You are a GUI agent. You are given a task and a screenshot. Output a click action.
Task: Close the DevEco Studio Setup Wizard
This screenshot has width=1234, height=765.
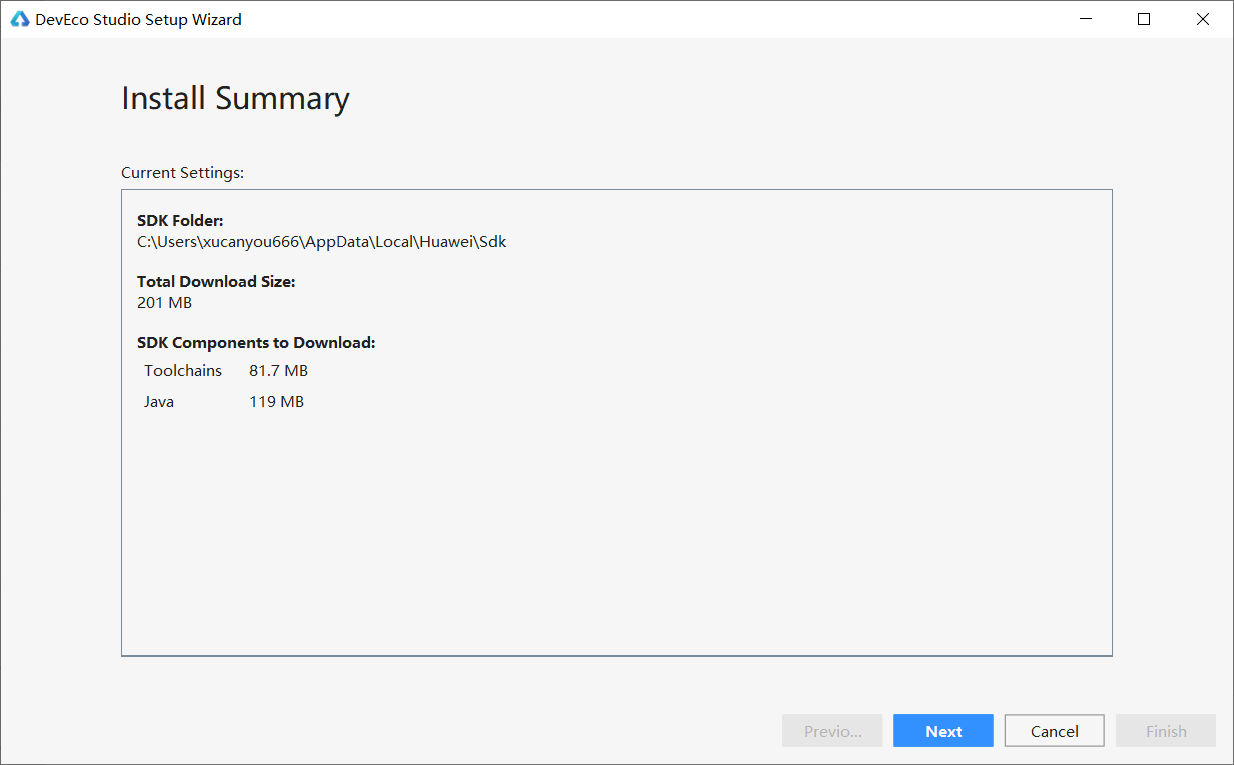point(1203,19)
